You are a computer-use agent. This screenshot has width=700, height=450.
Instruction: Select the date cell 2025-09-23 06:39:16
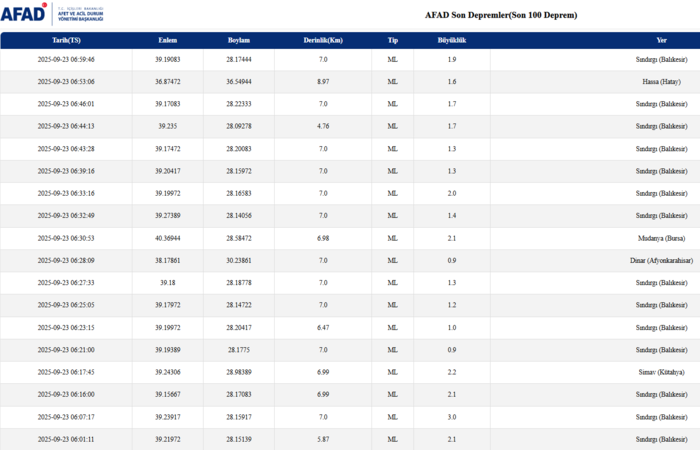pyautogui.click(x=66, y=171)
